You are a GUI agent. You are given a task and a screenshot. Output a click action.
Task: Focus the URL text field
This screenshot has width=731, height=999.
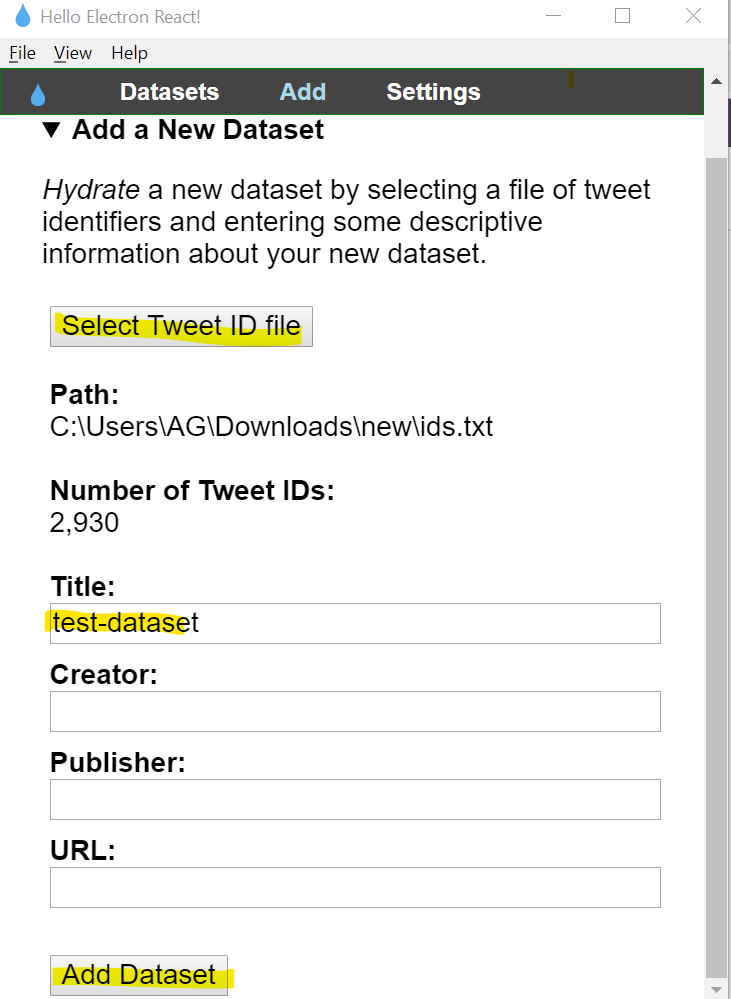click(x=355, y=887)
